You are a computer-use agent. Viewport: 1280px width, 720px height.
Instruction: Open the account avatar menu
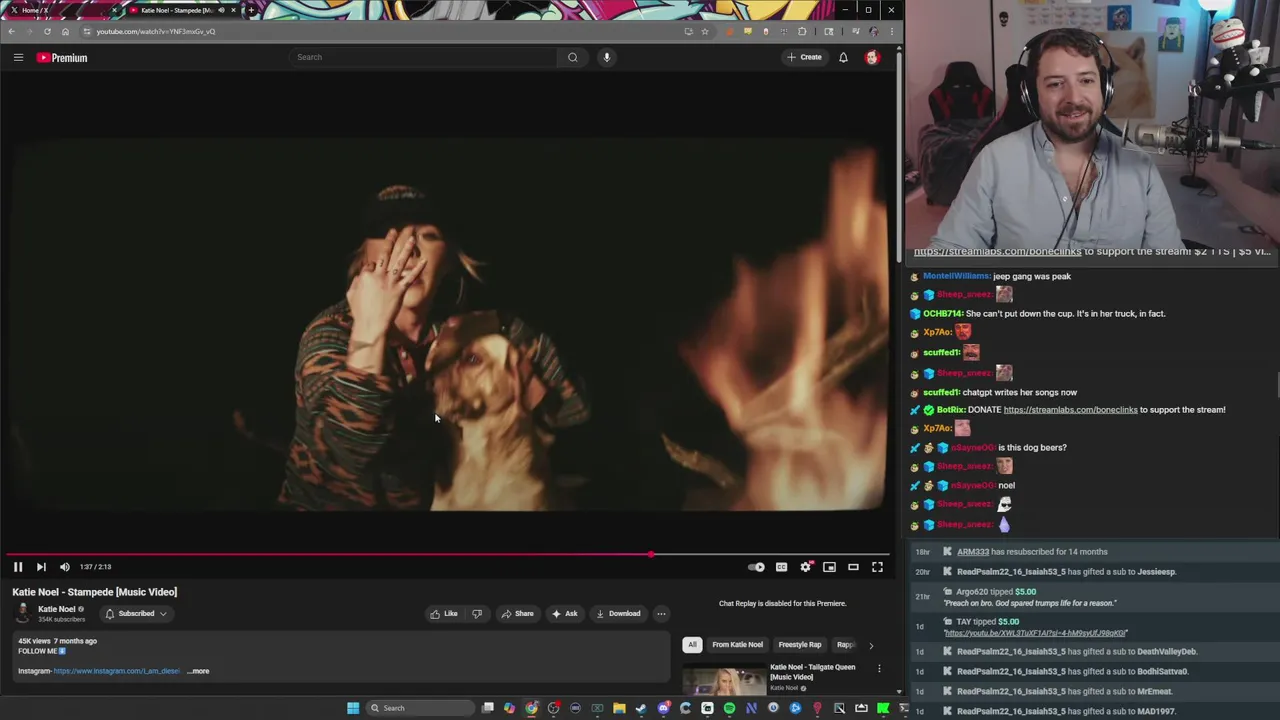click(872, 57)
